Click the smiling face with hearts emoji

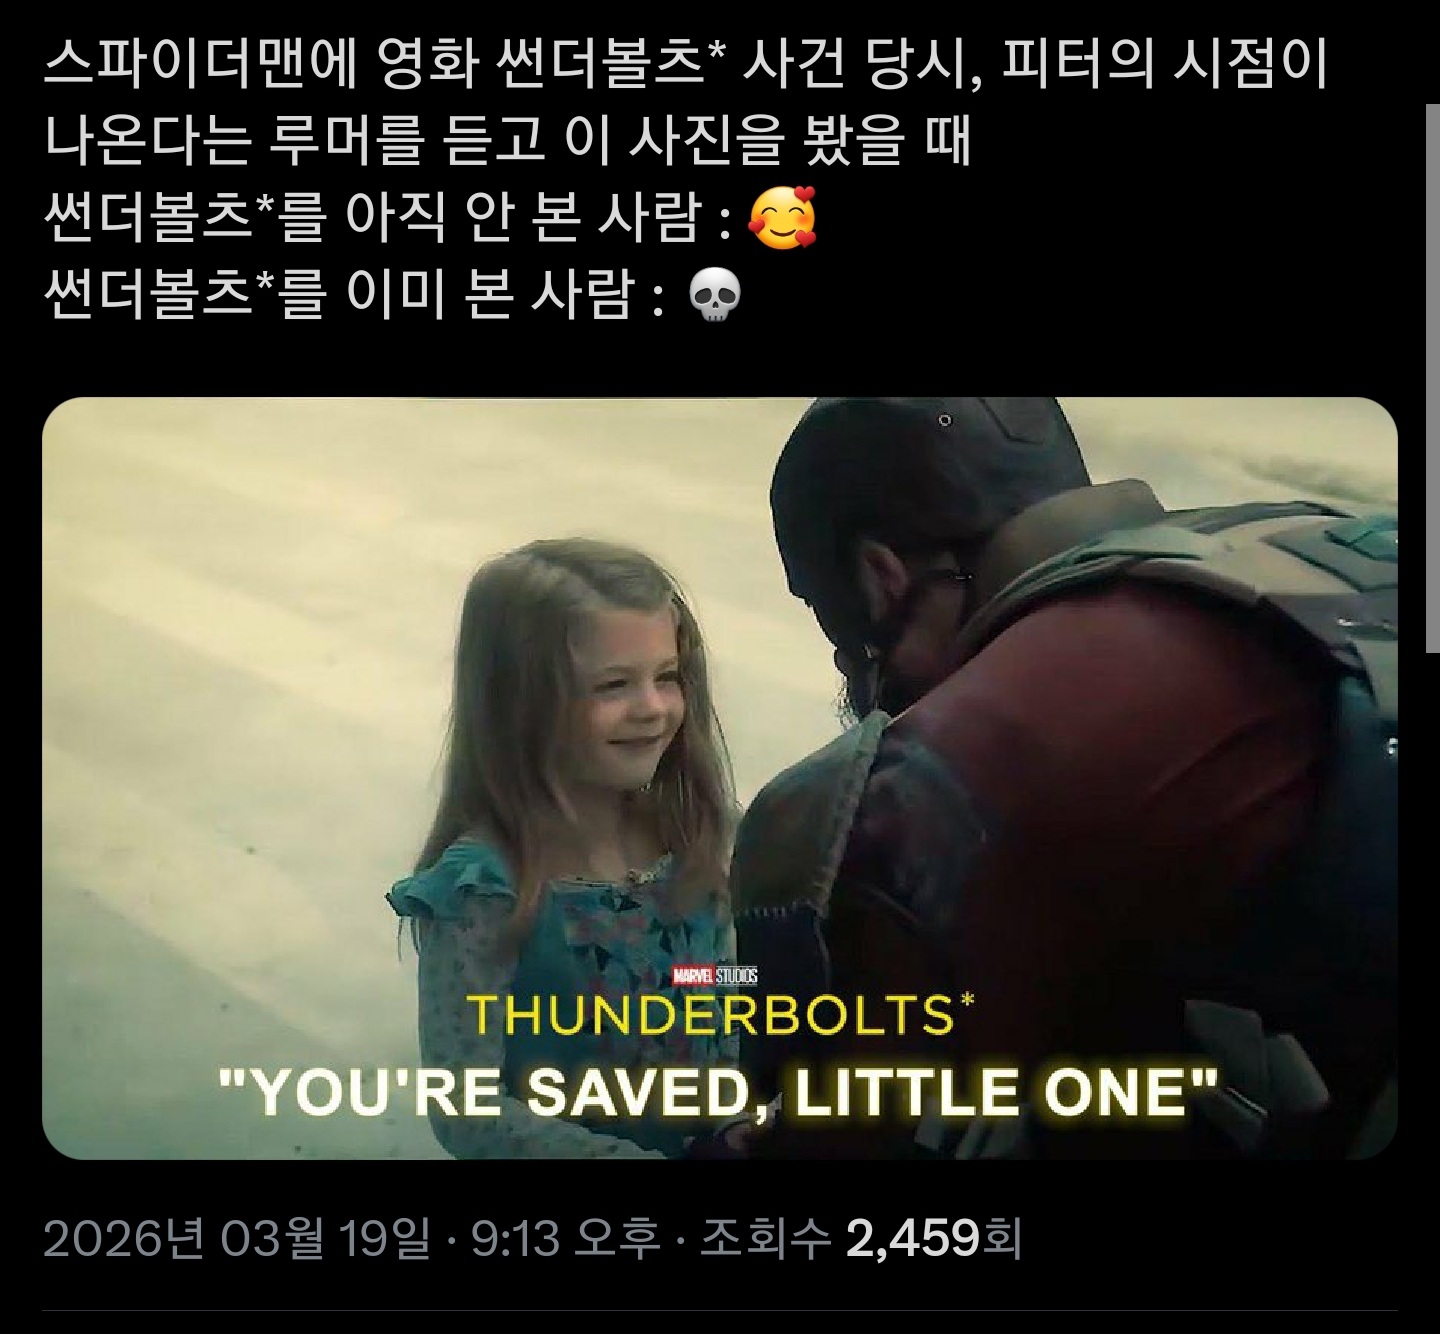point(782,217)
